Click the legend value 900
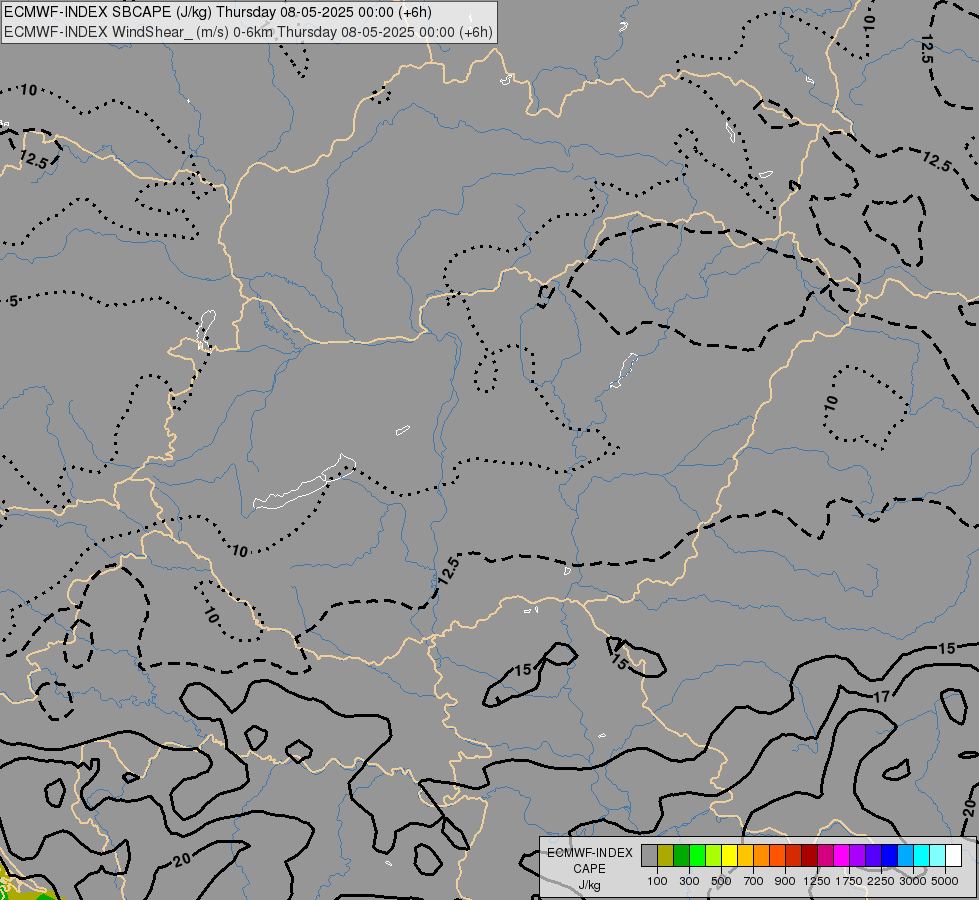 785,881
